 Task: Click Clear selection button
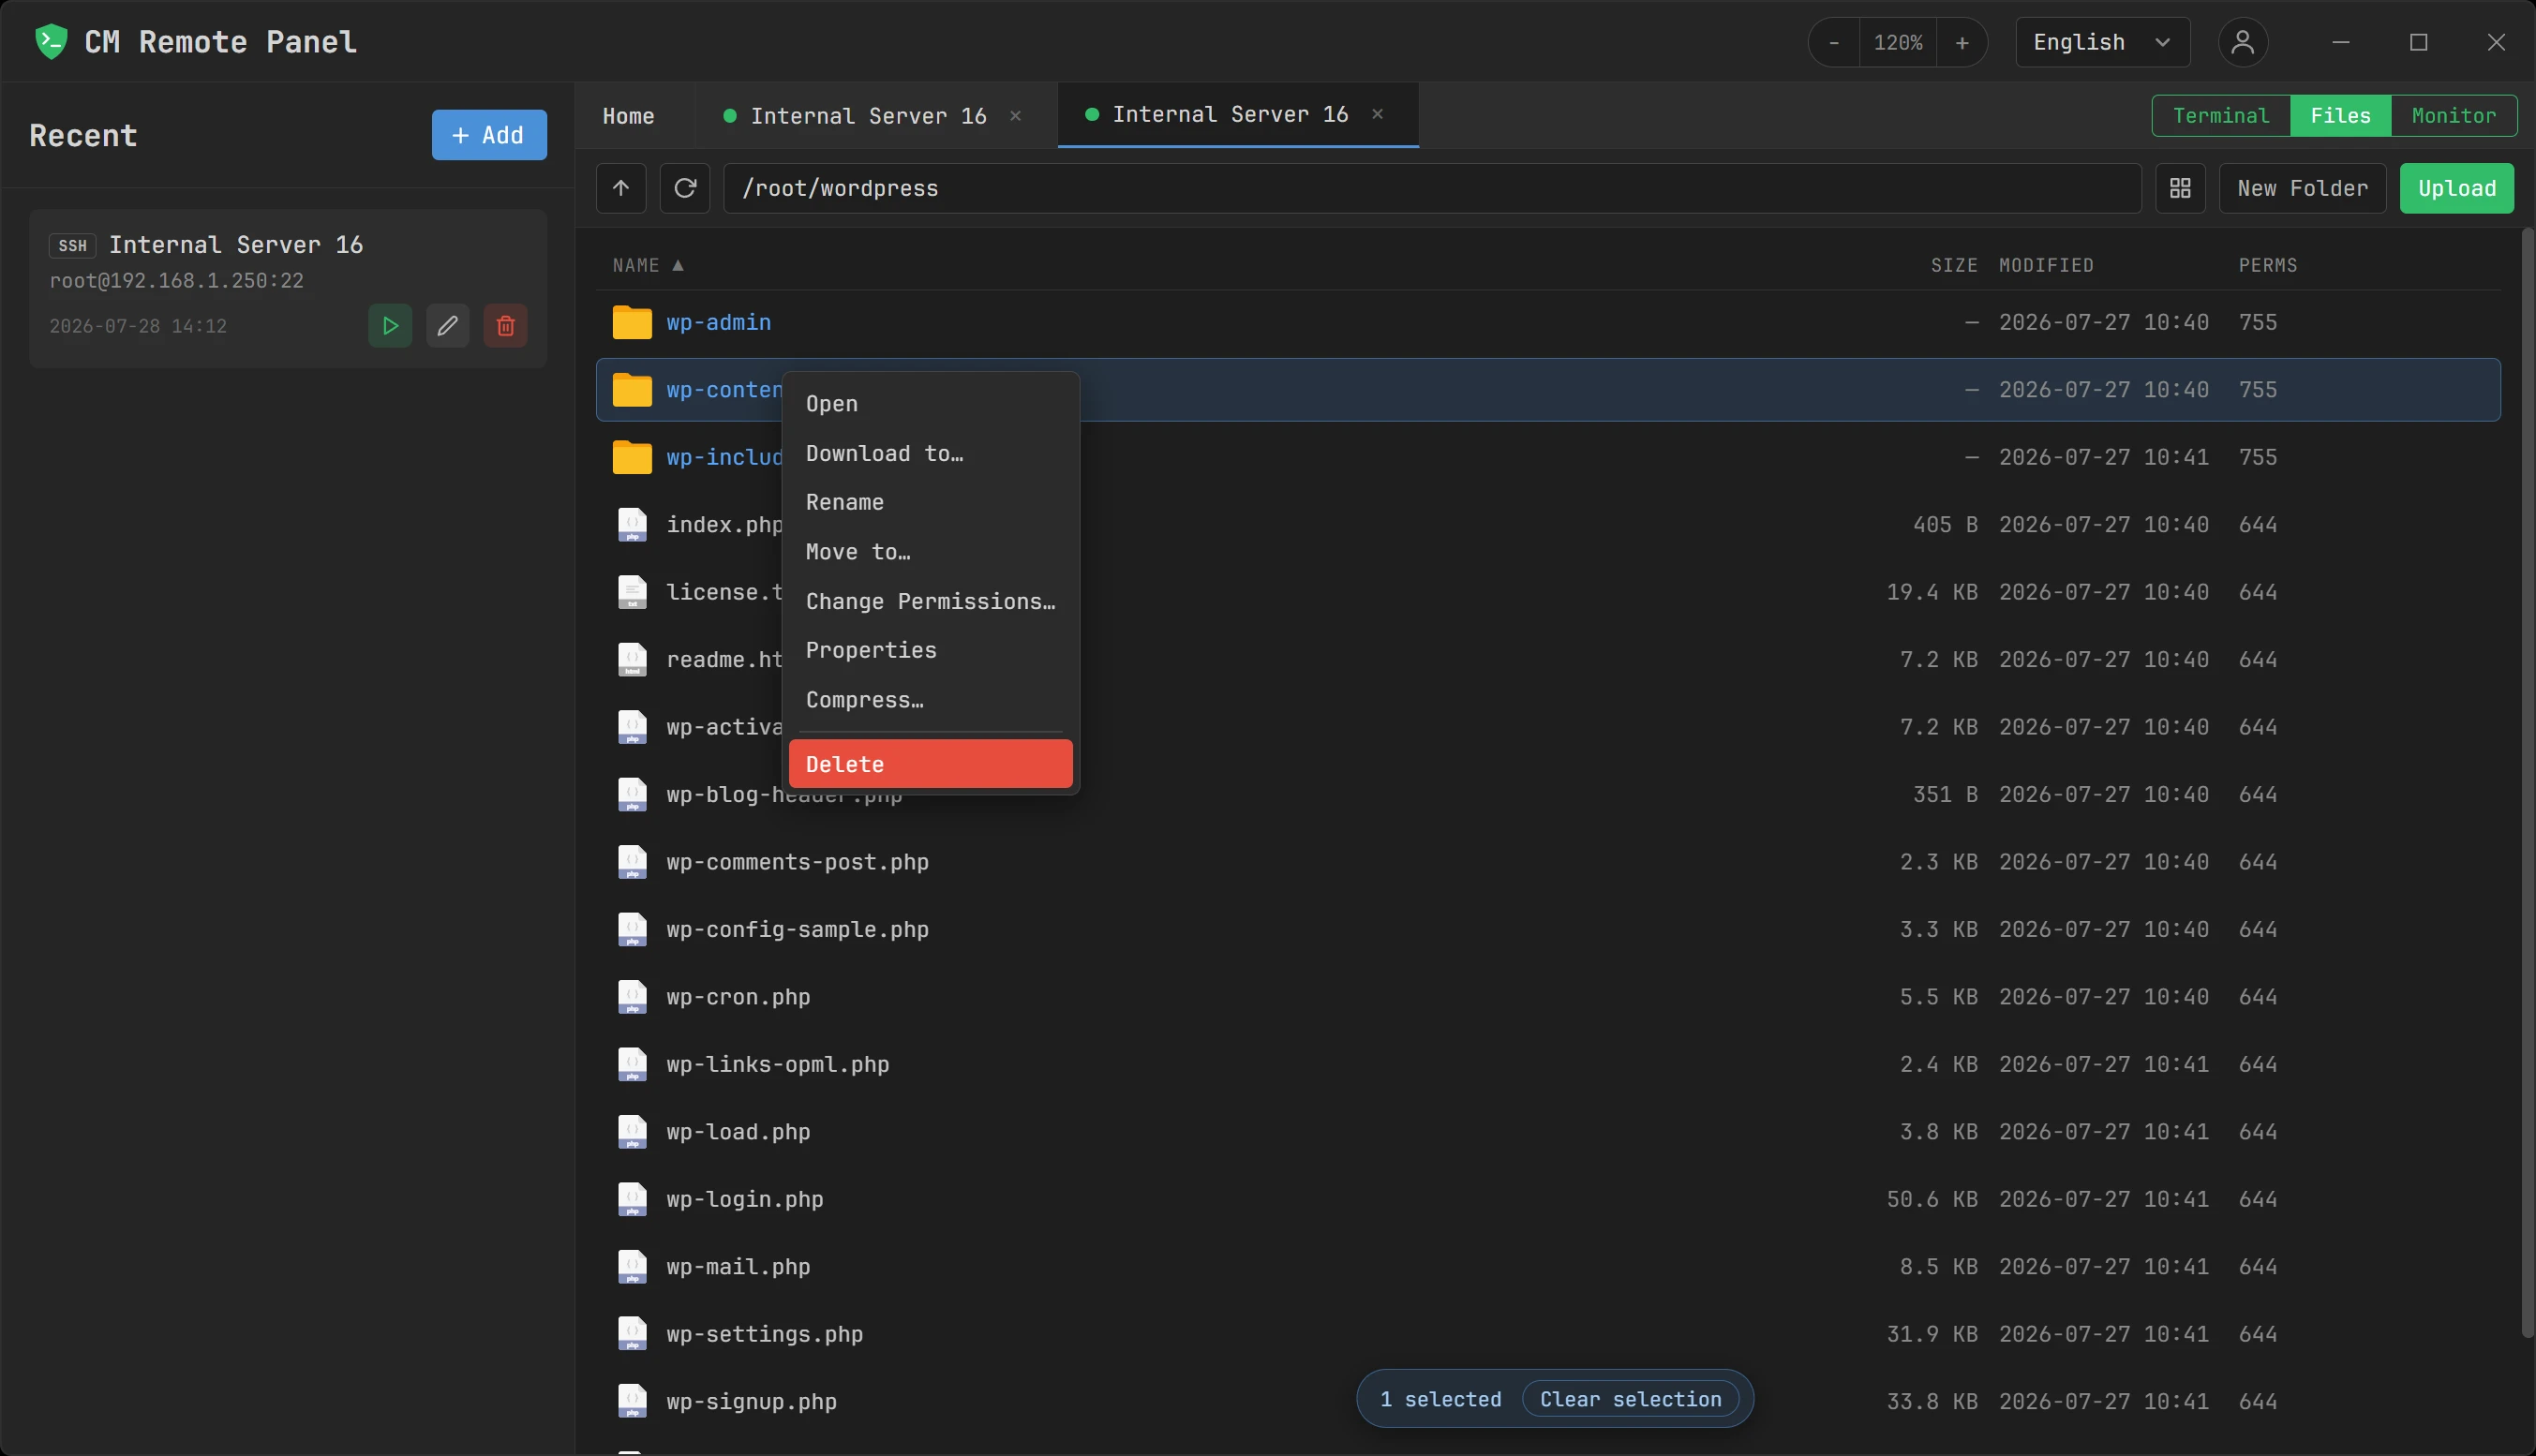(x=1630, y=1399)
